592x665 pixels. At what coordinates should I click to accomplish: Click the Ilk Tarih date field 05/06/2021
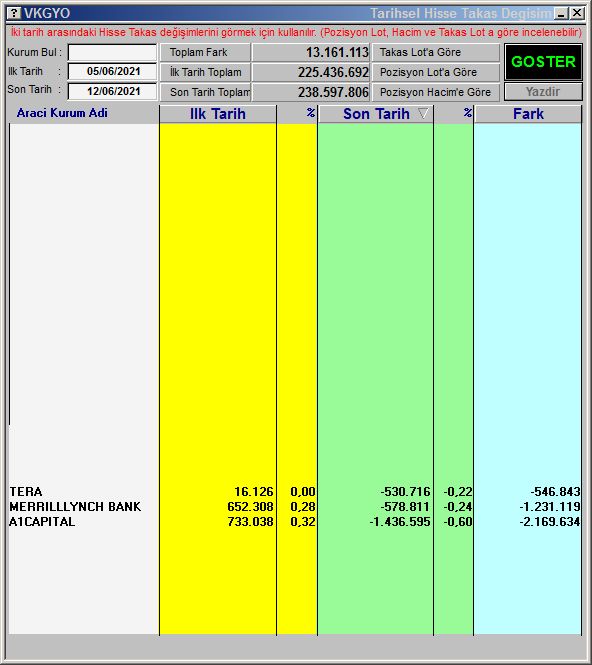pos(112,71)
